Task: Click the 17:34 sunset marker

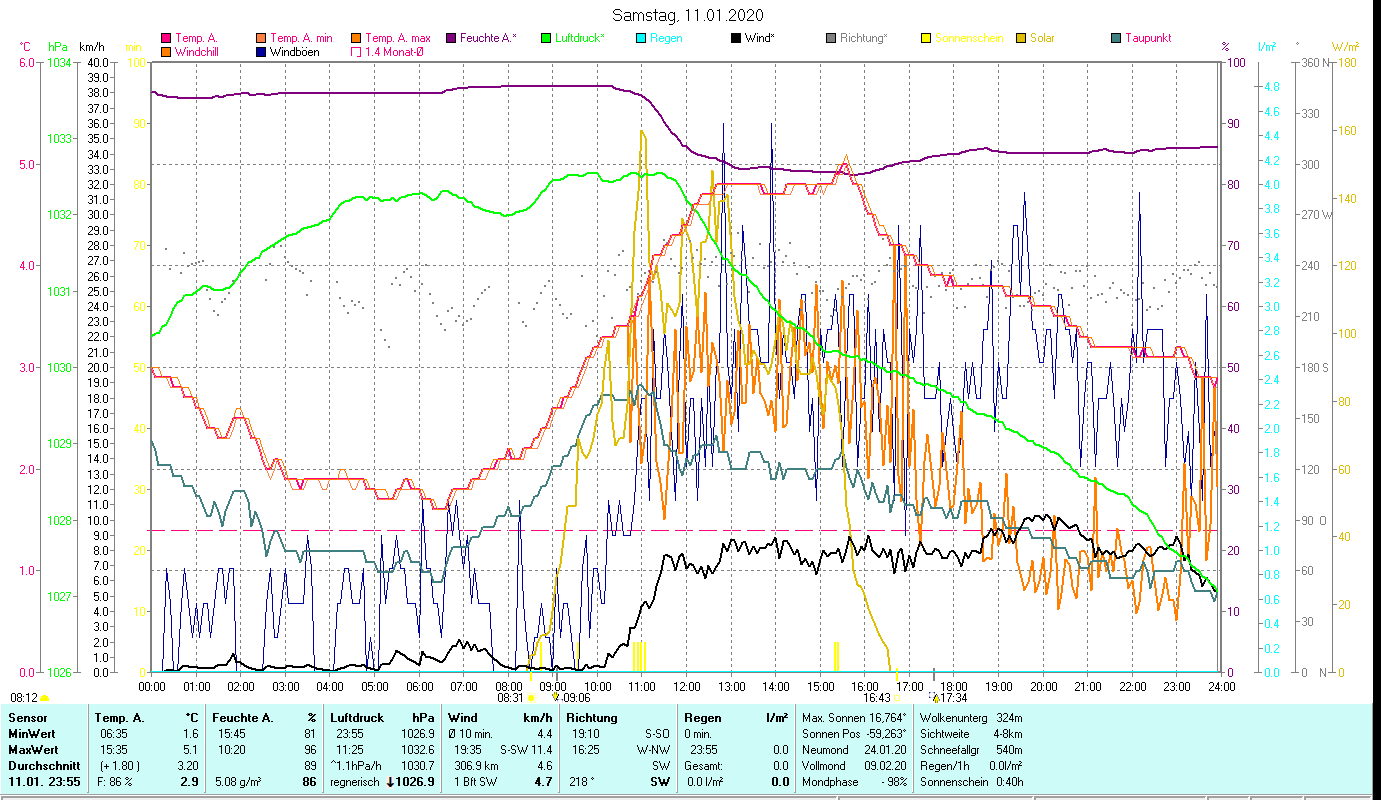Action: [x=952, y=698]
